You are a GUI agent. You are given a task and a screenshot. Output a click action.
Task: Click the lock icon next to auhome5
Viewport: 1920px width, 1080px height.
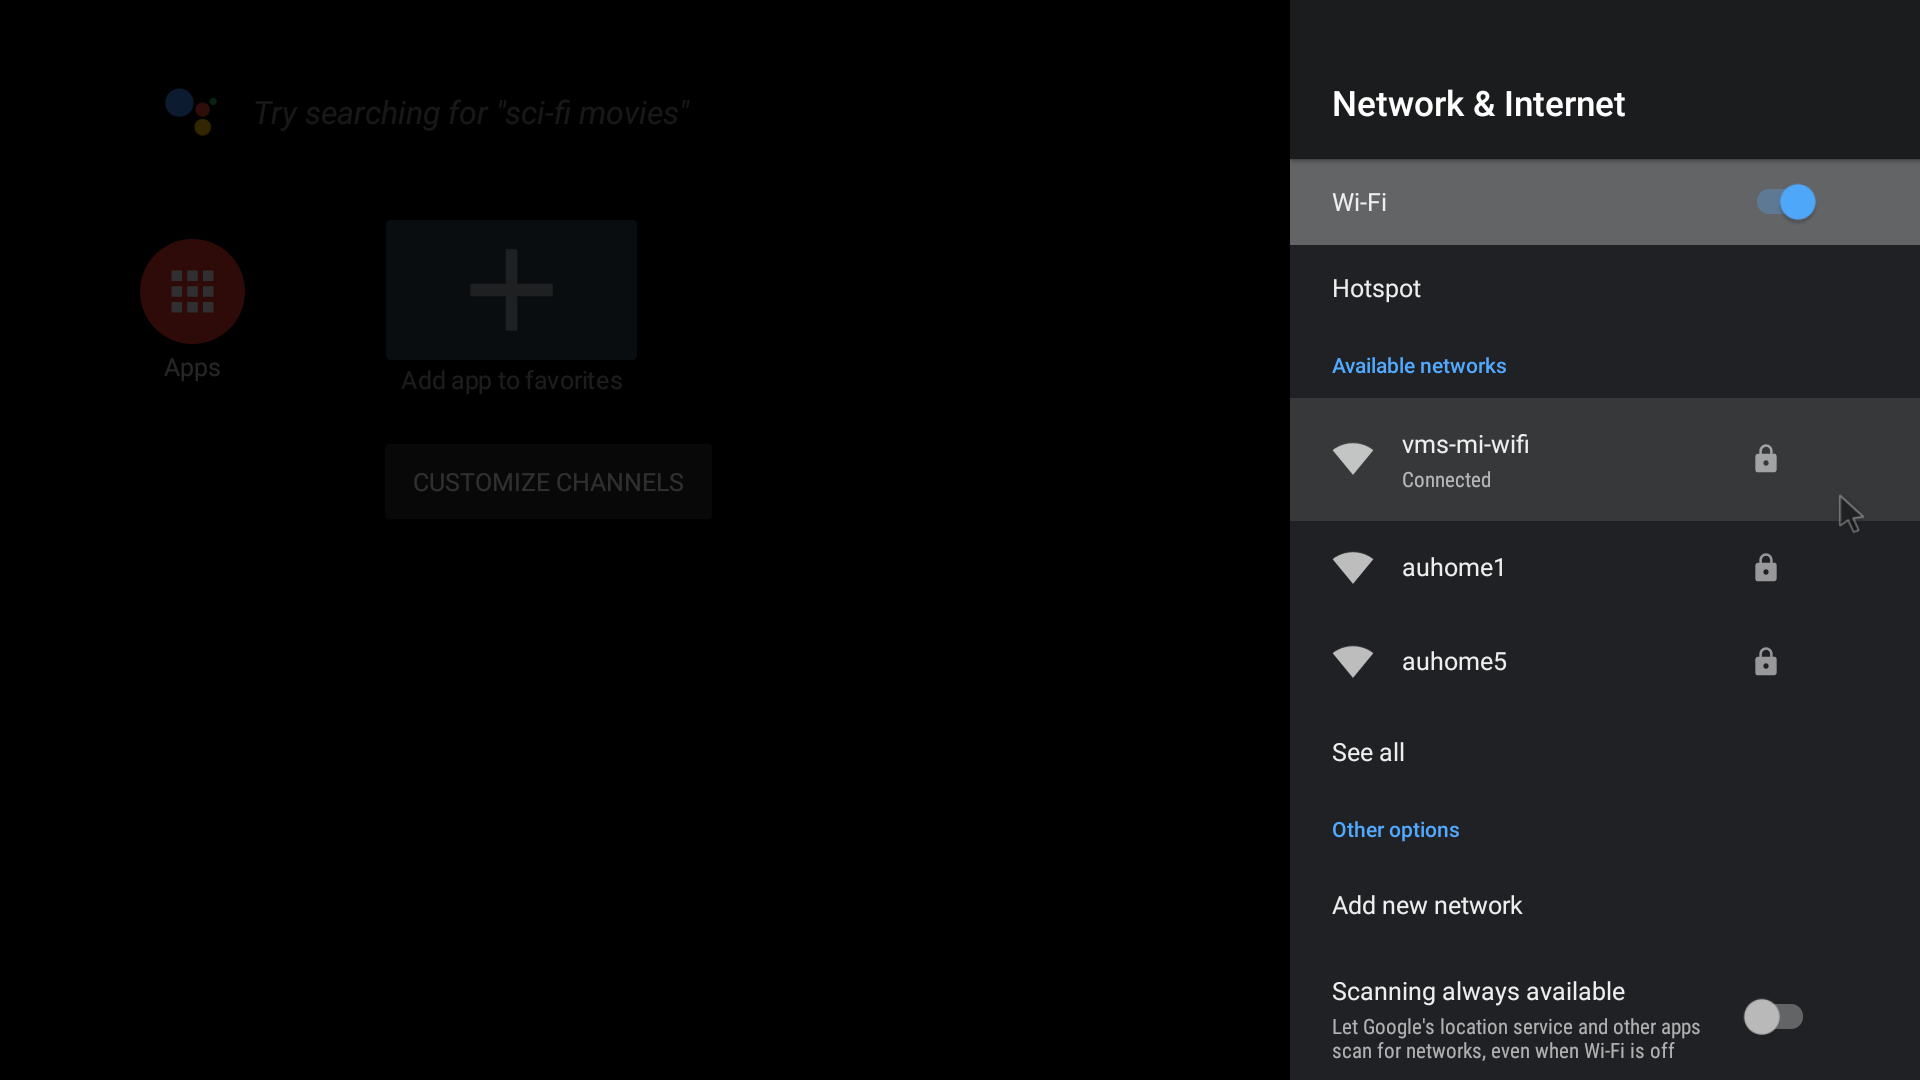point(1765,661)
